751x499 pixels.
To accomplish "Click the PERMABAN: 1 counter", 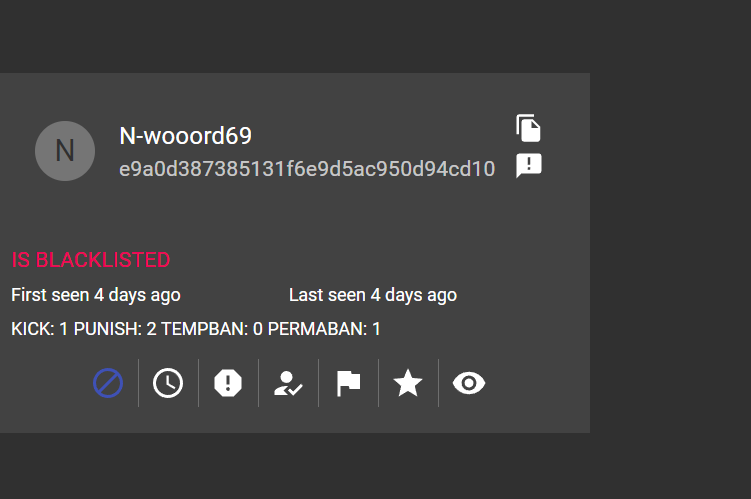I will click(x=324, y=329).
